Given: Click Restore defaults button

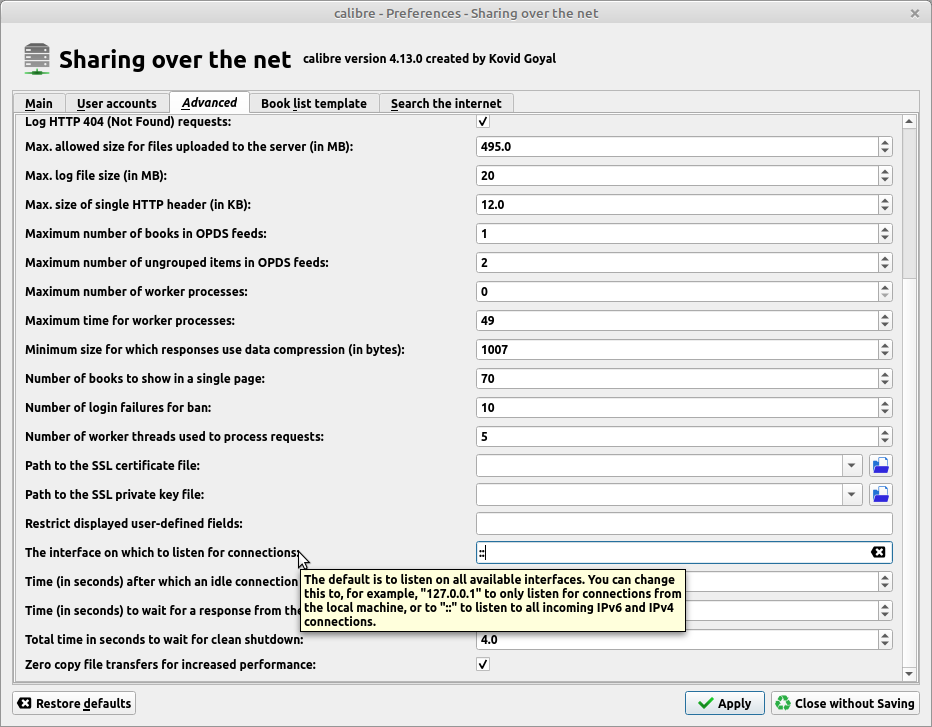Looking at the screenshot, I should [x=74, y=703].
